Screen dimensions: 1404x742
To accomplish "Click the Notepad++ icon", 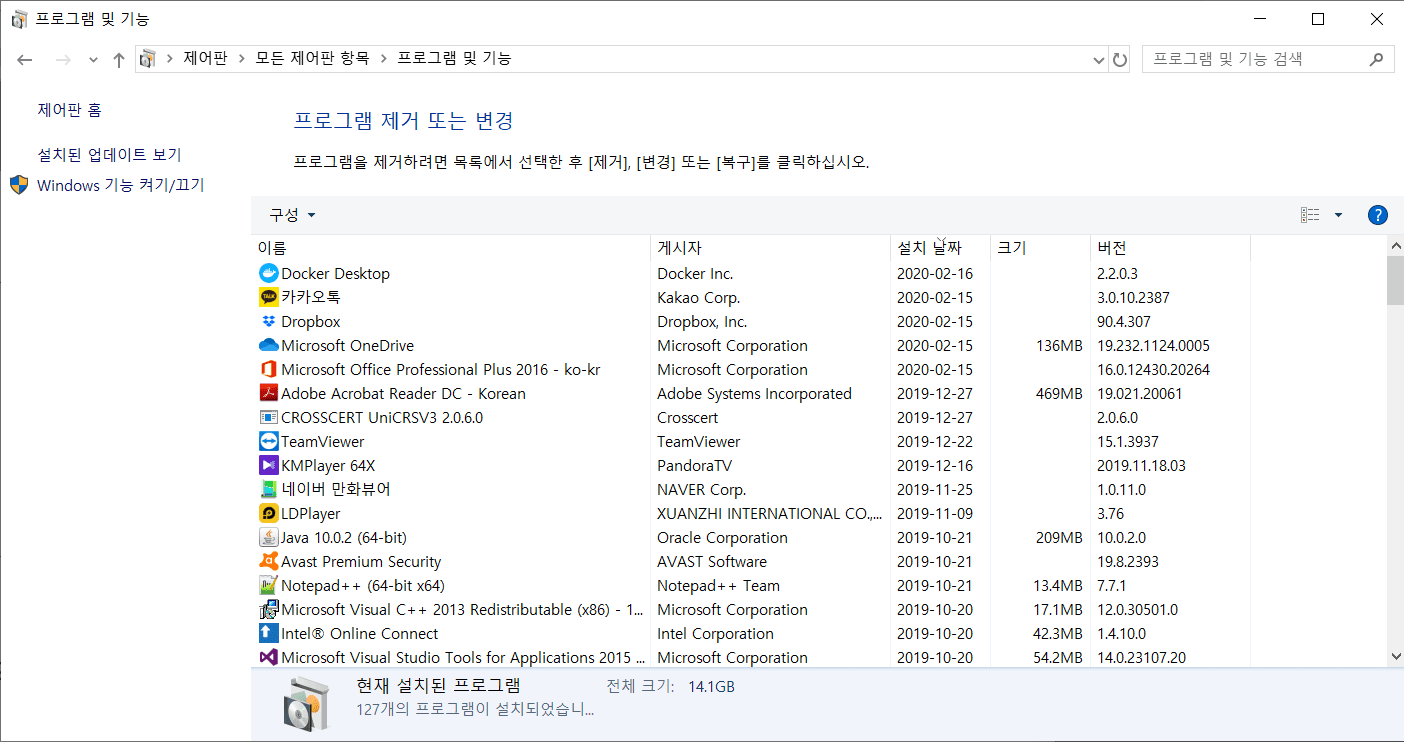I will 268,585.
